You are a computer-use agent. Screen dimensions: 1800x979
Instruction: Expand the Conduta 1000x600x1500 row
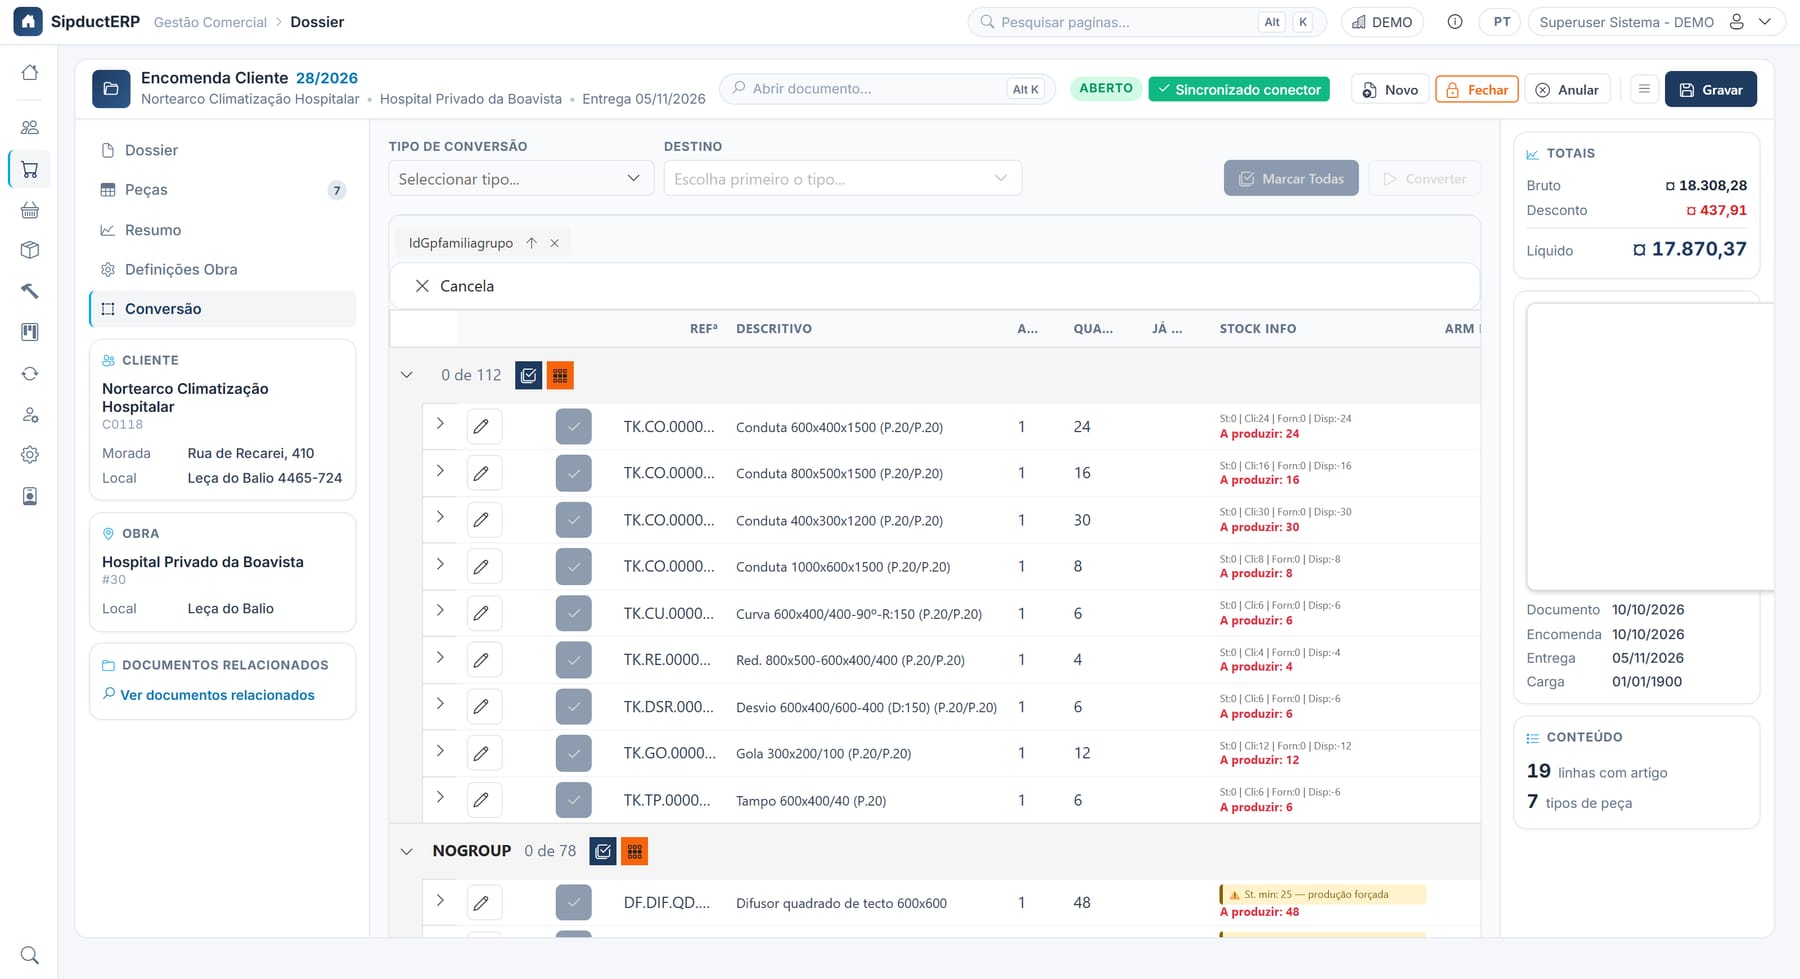[x=440, y=564]
